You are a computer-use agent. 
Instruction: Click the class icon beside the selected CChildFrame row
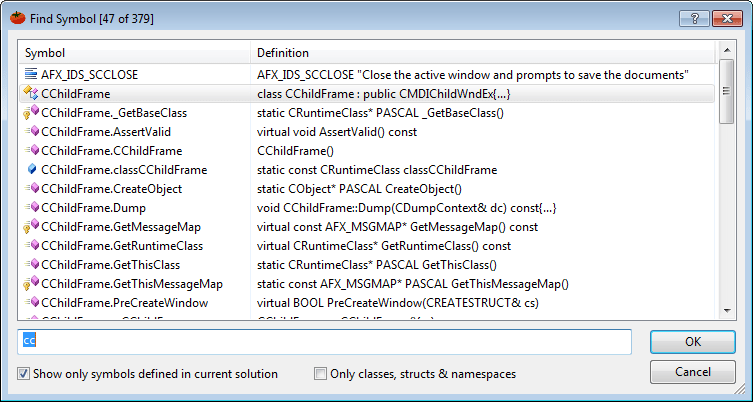(x=31, y=93)
